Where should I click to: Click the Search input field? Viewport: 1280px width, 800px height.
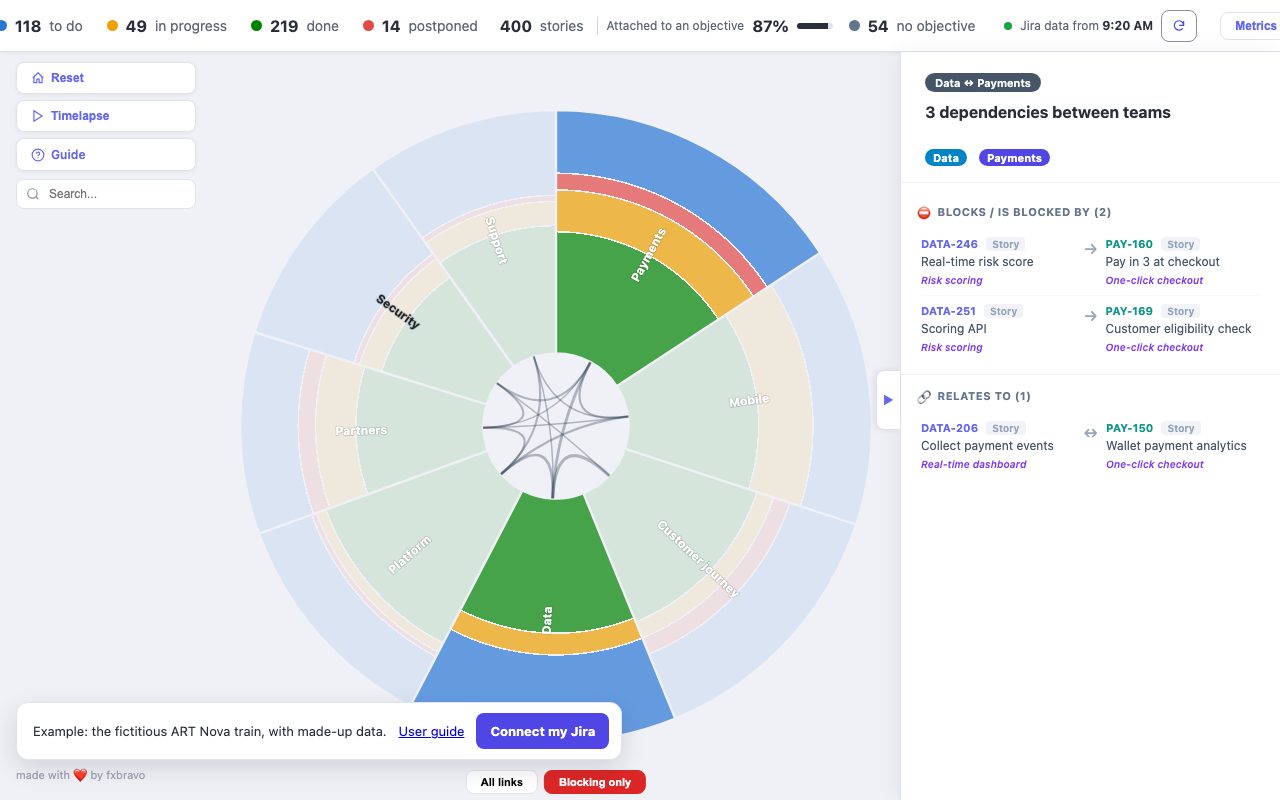(x=106, y=194)
